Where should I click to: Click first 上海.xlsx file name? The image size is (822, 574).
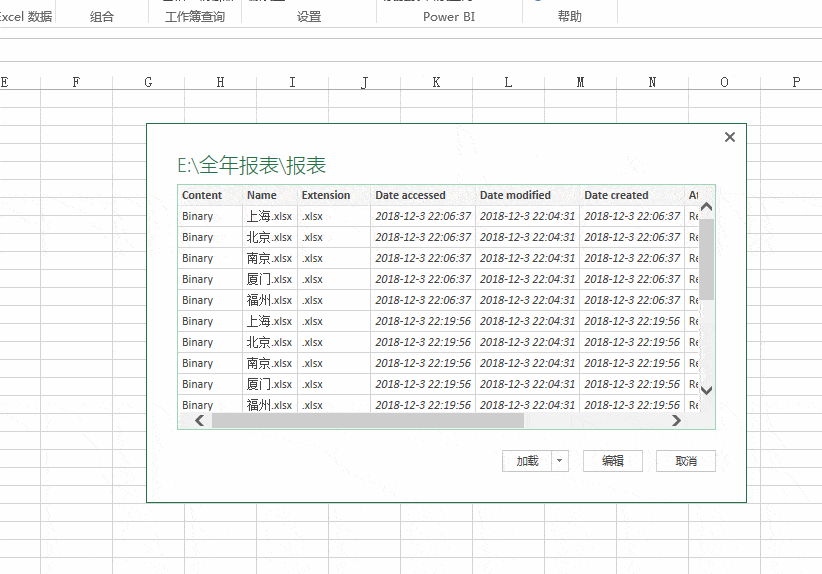click(269, 216)
